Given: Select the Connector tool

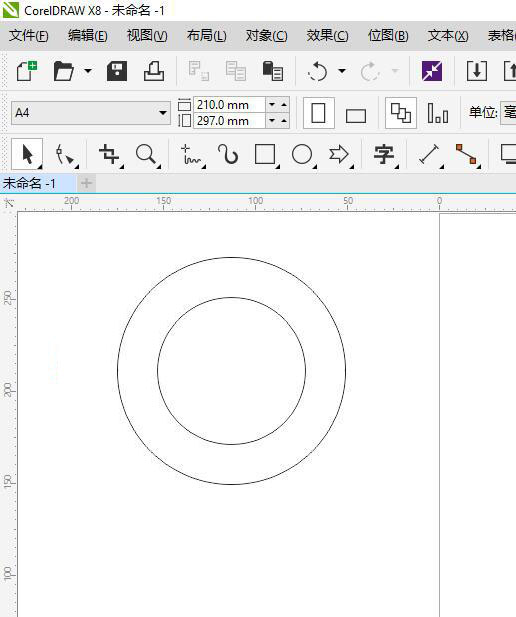Looking at the screenshot, I should (466, 154).
